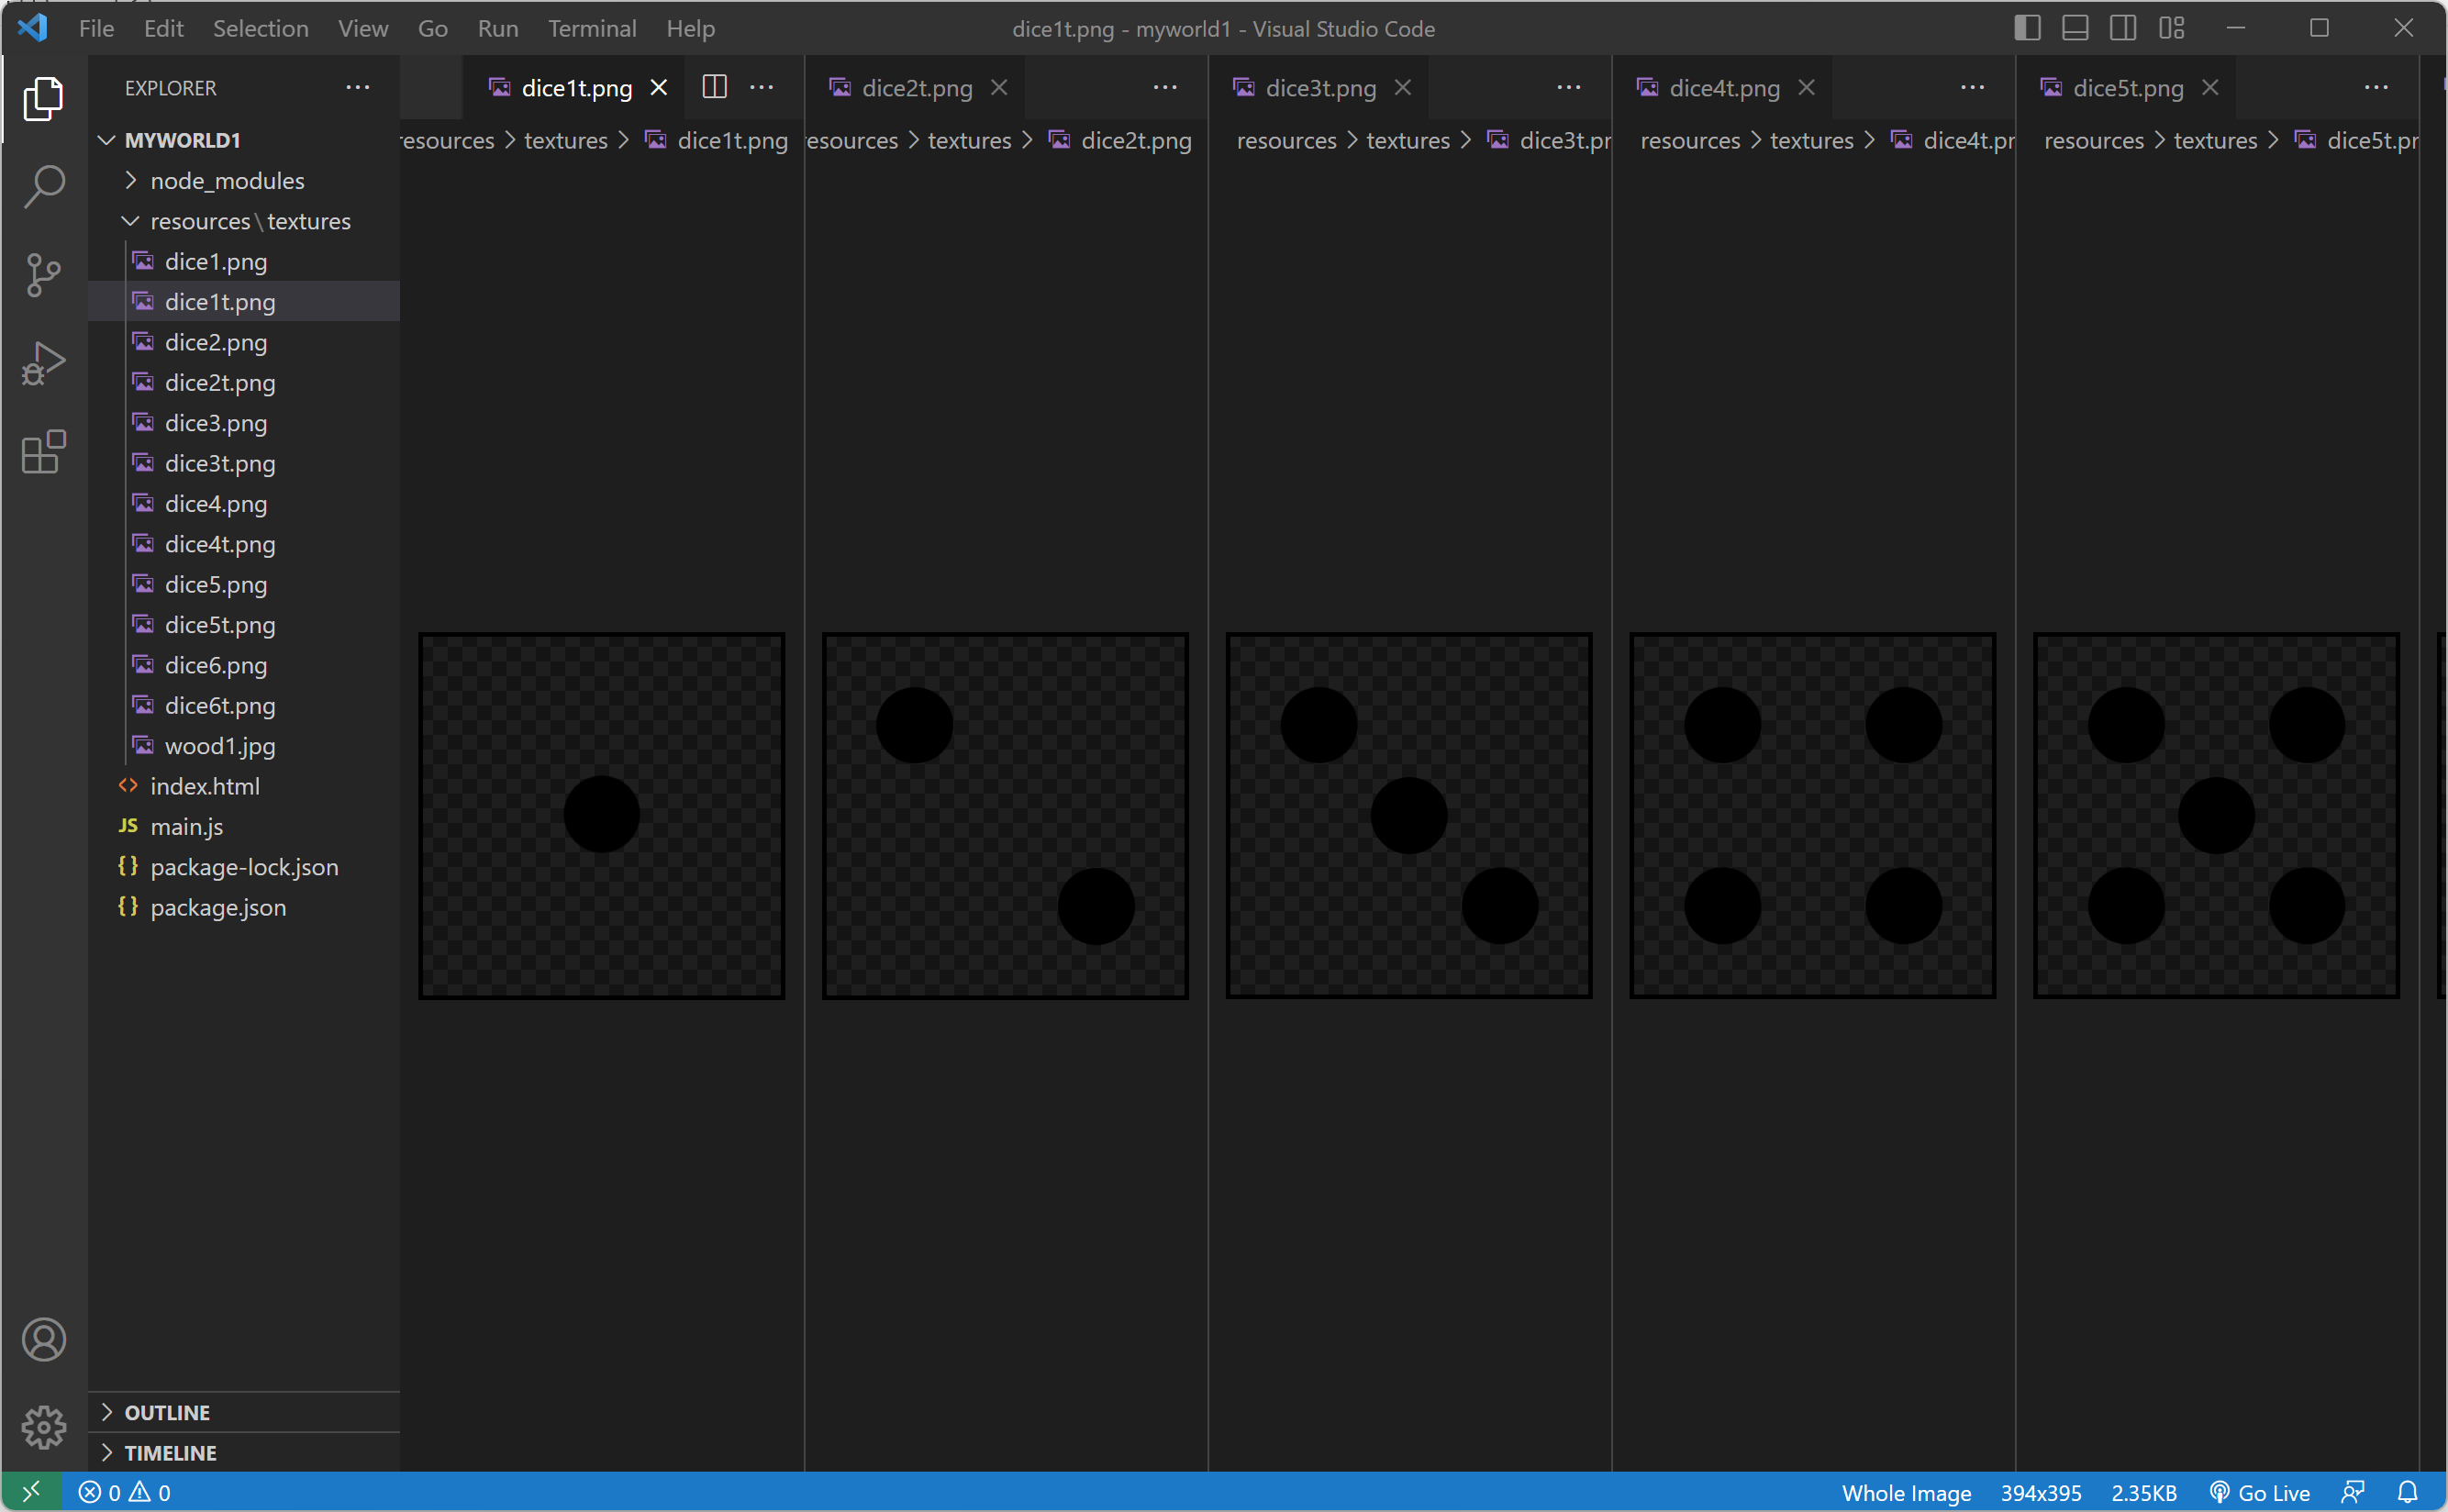Switch to the dice3t.png tab
Image resolution: width=2448 pixels, height=1512 pixels.
tap(1320, 88)
